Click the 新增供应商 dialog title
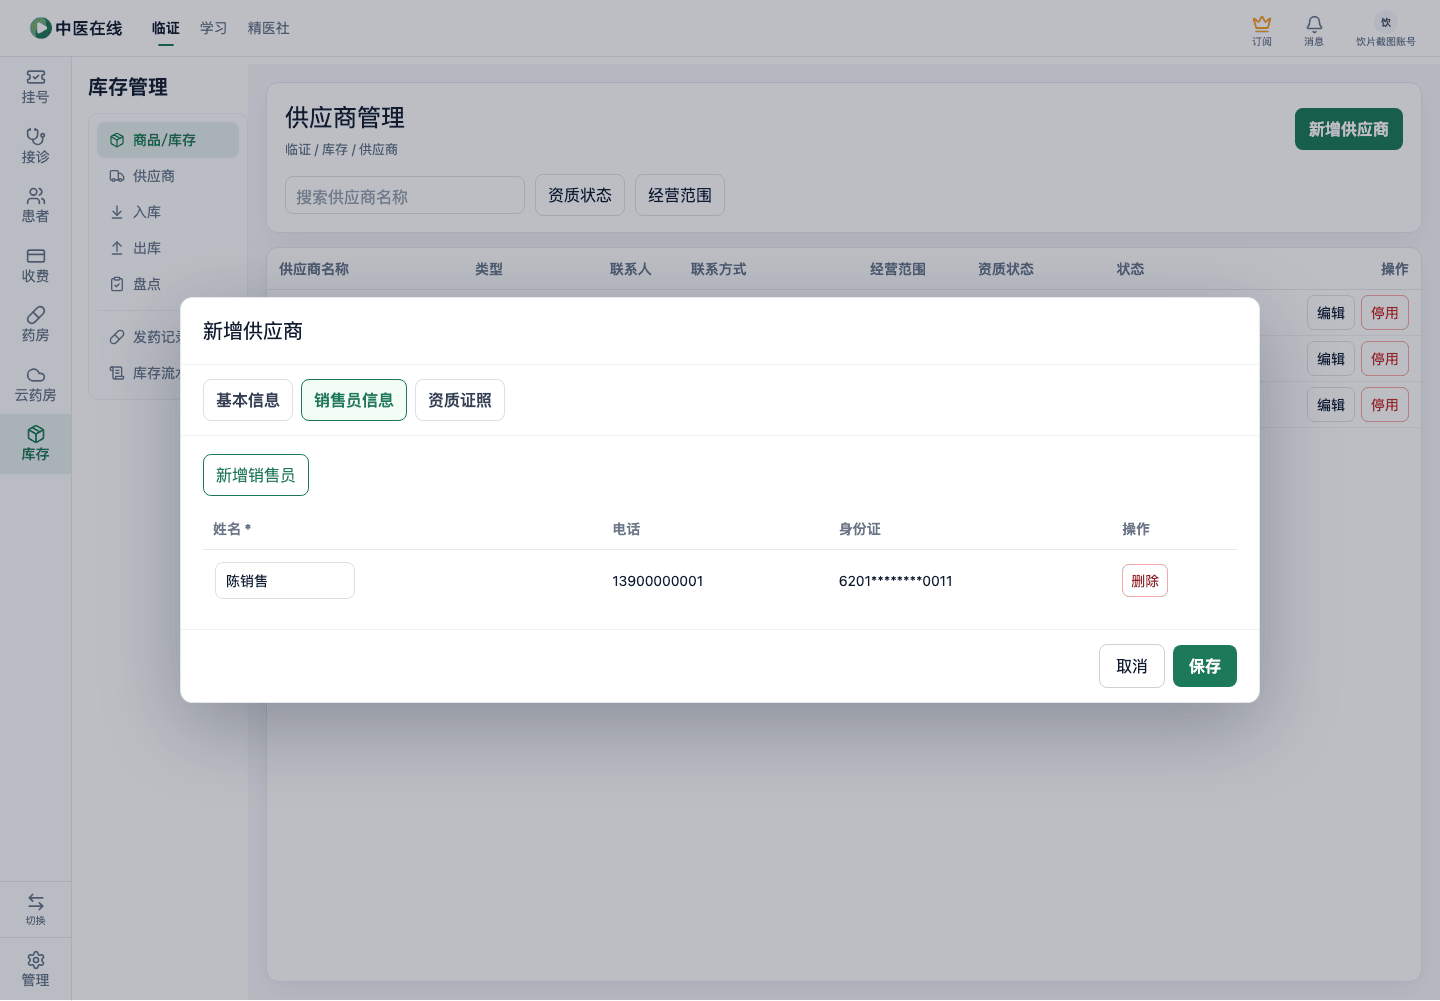This screenshot has height=1001, width=1440. tap(253, 331)
